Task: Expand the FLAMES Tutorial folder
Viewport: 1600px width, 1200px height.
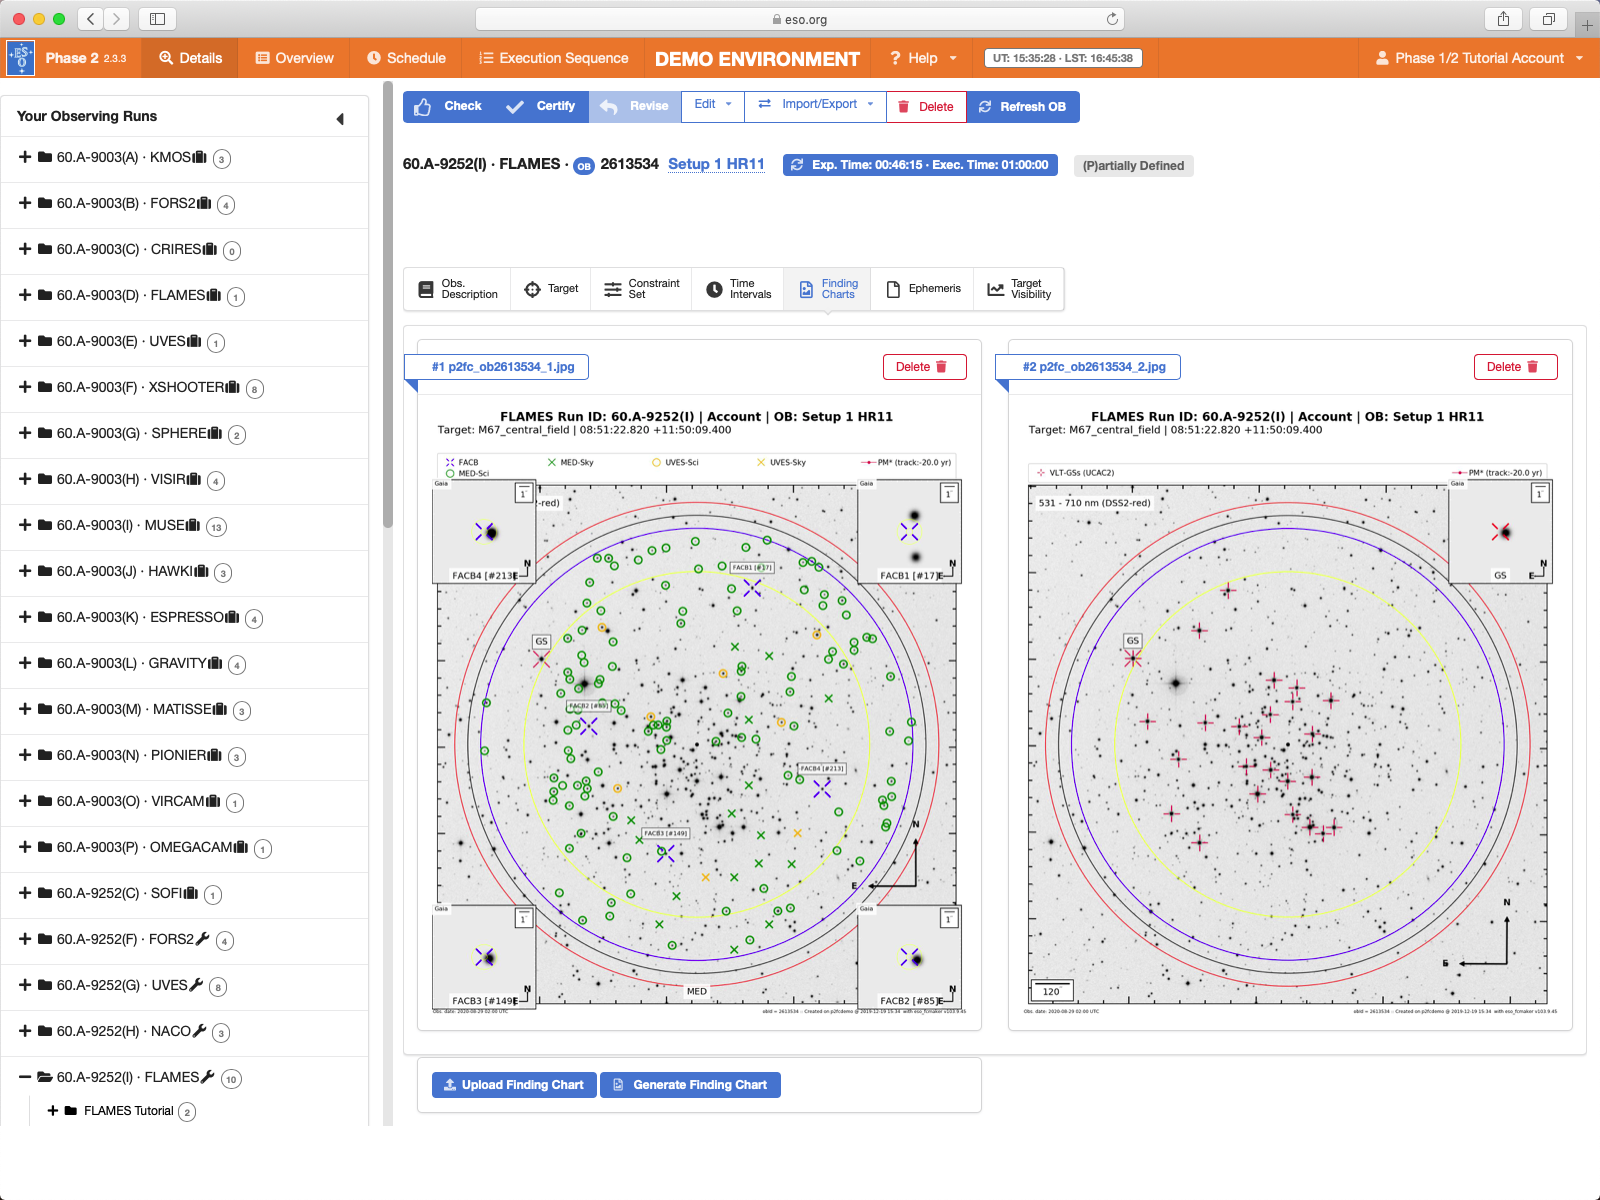Action: tap(53, 1111)
